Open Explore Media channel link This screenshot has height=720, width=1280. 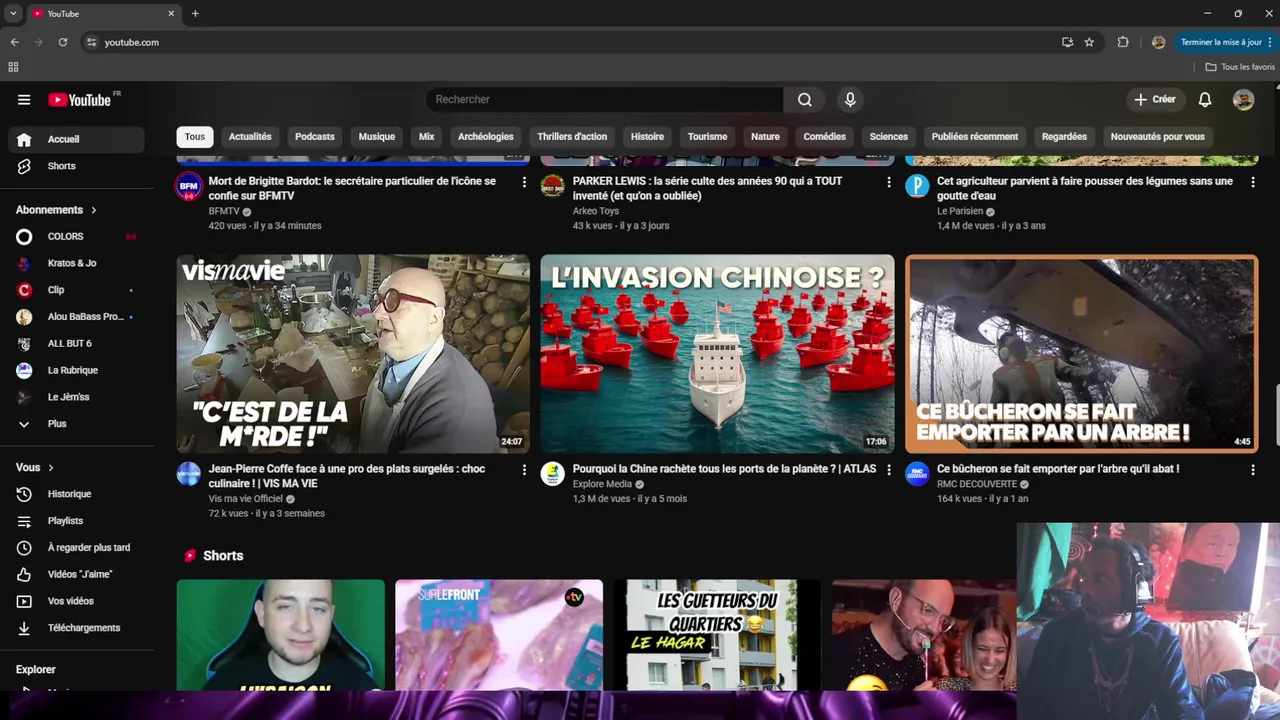(602, 484)
